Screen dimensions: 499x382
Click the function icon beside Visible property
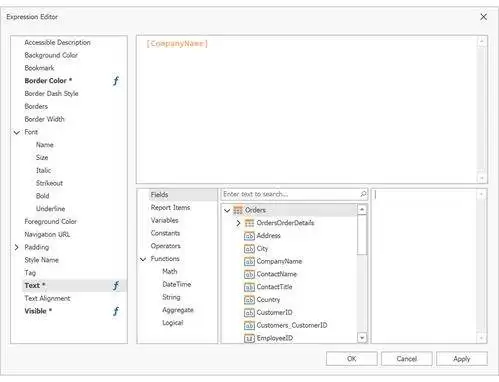(x=116, y=311)
